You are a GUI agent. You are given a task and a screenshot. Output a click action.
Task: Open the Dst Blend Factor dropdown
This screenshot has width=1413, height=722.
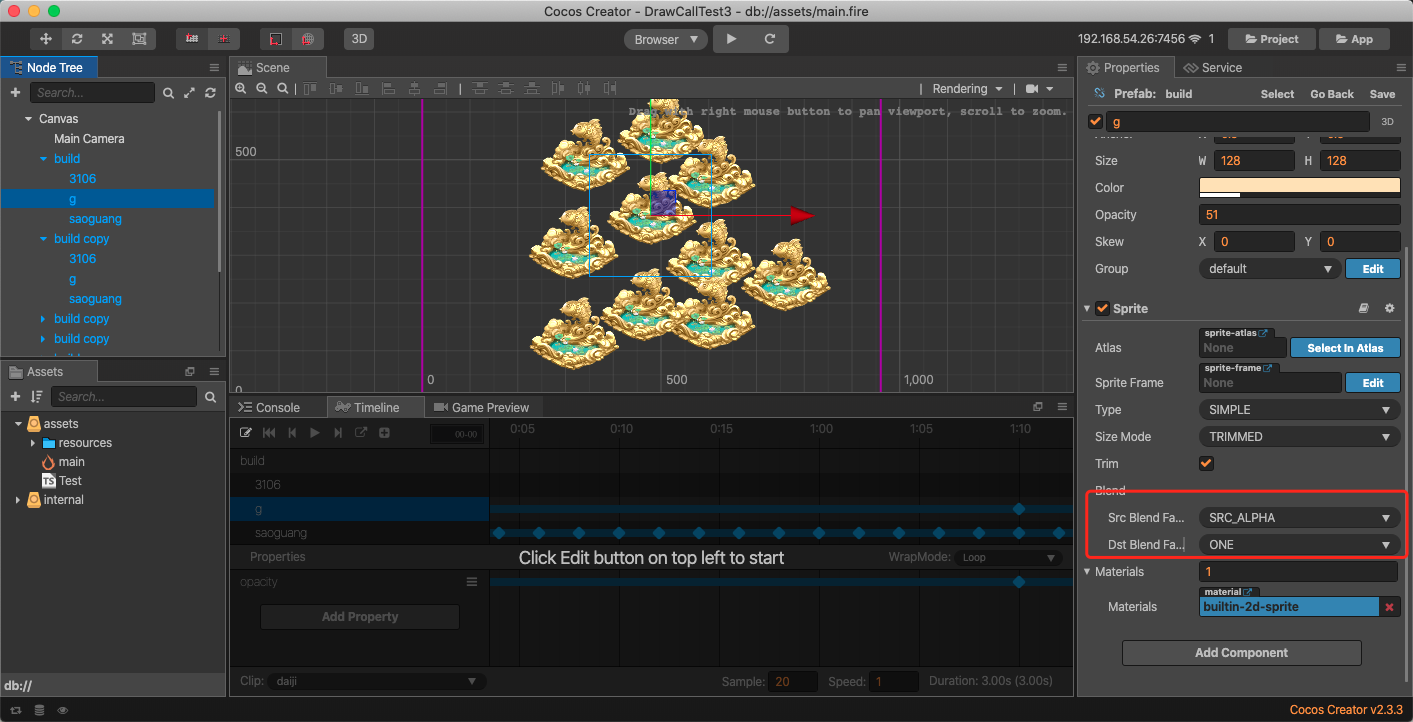pyautogui.click(x=1299, y=545)
